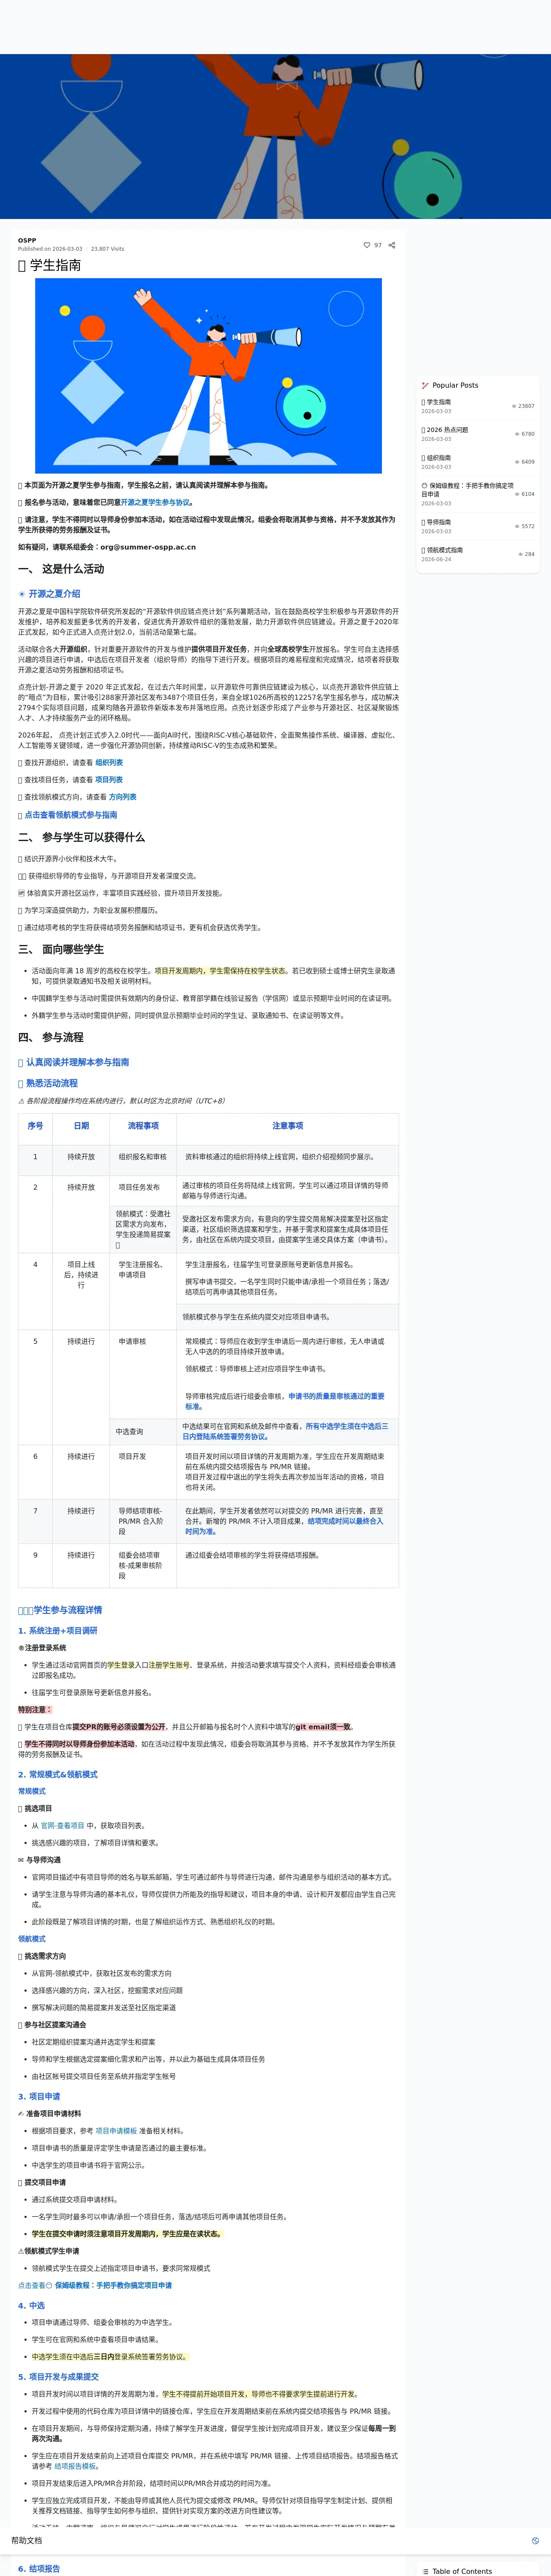The height and width of the screenshot is (2576, 551).
Task: Open the 项目申请模板 link
Action: click(x=116, y=2131)
